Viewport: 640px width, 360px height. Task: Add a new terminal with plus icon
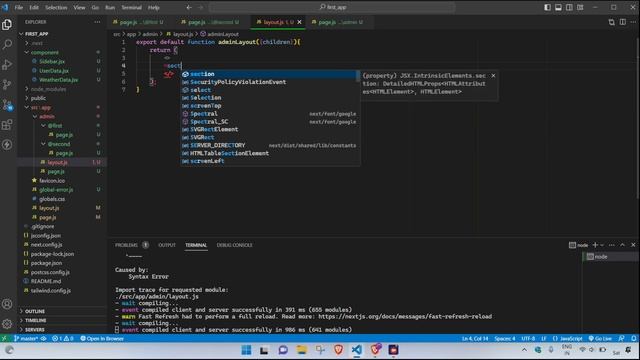coord(595,245)
